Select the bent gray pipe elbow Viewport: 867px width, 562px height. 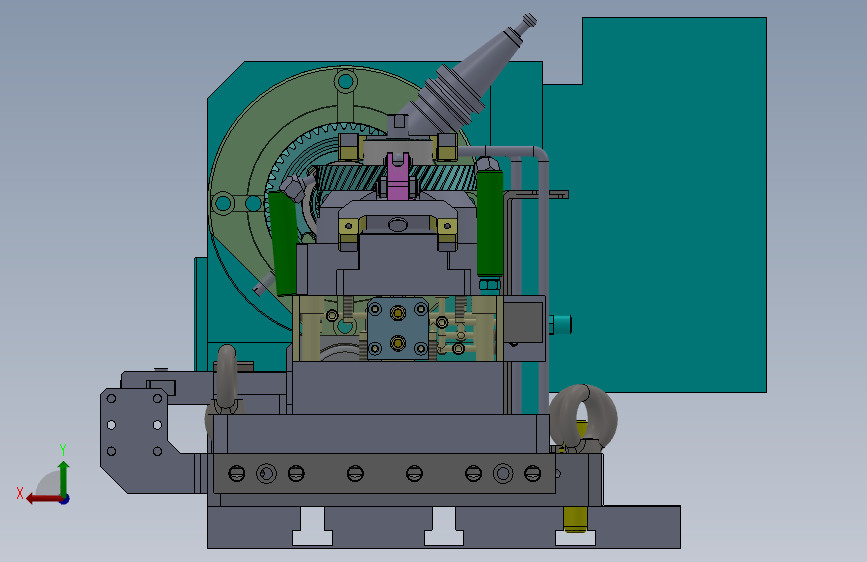(541, 155)
